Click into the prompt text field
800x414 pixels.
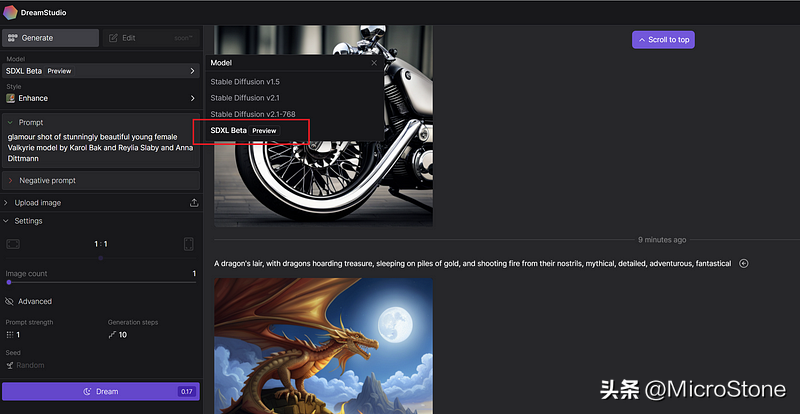click(x=101, y=148)
